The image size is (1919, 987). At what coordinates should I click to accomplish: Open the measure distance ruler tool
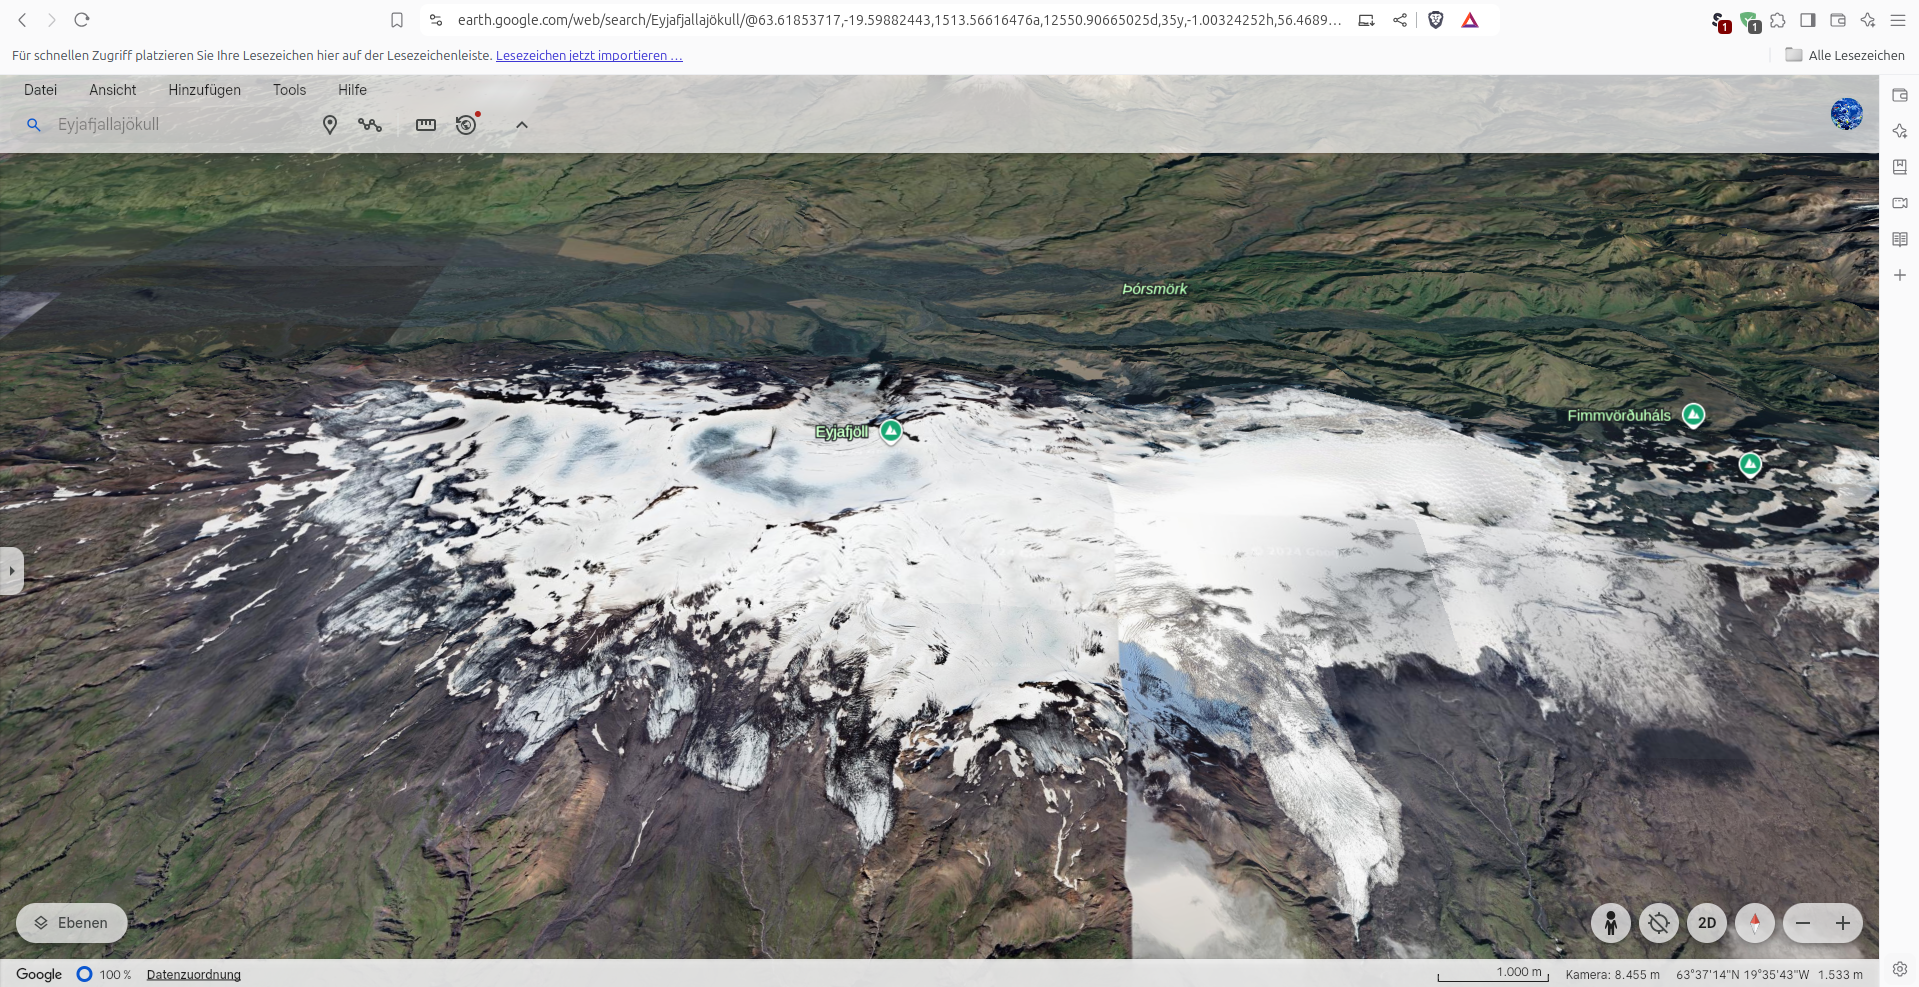tap(426, 125)
